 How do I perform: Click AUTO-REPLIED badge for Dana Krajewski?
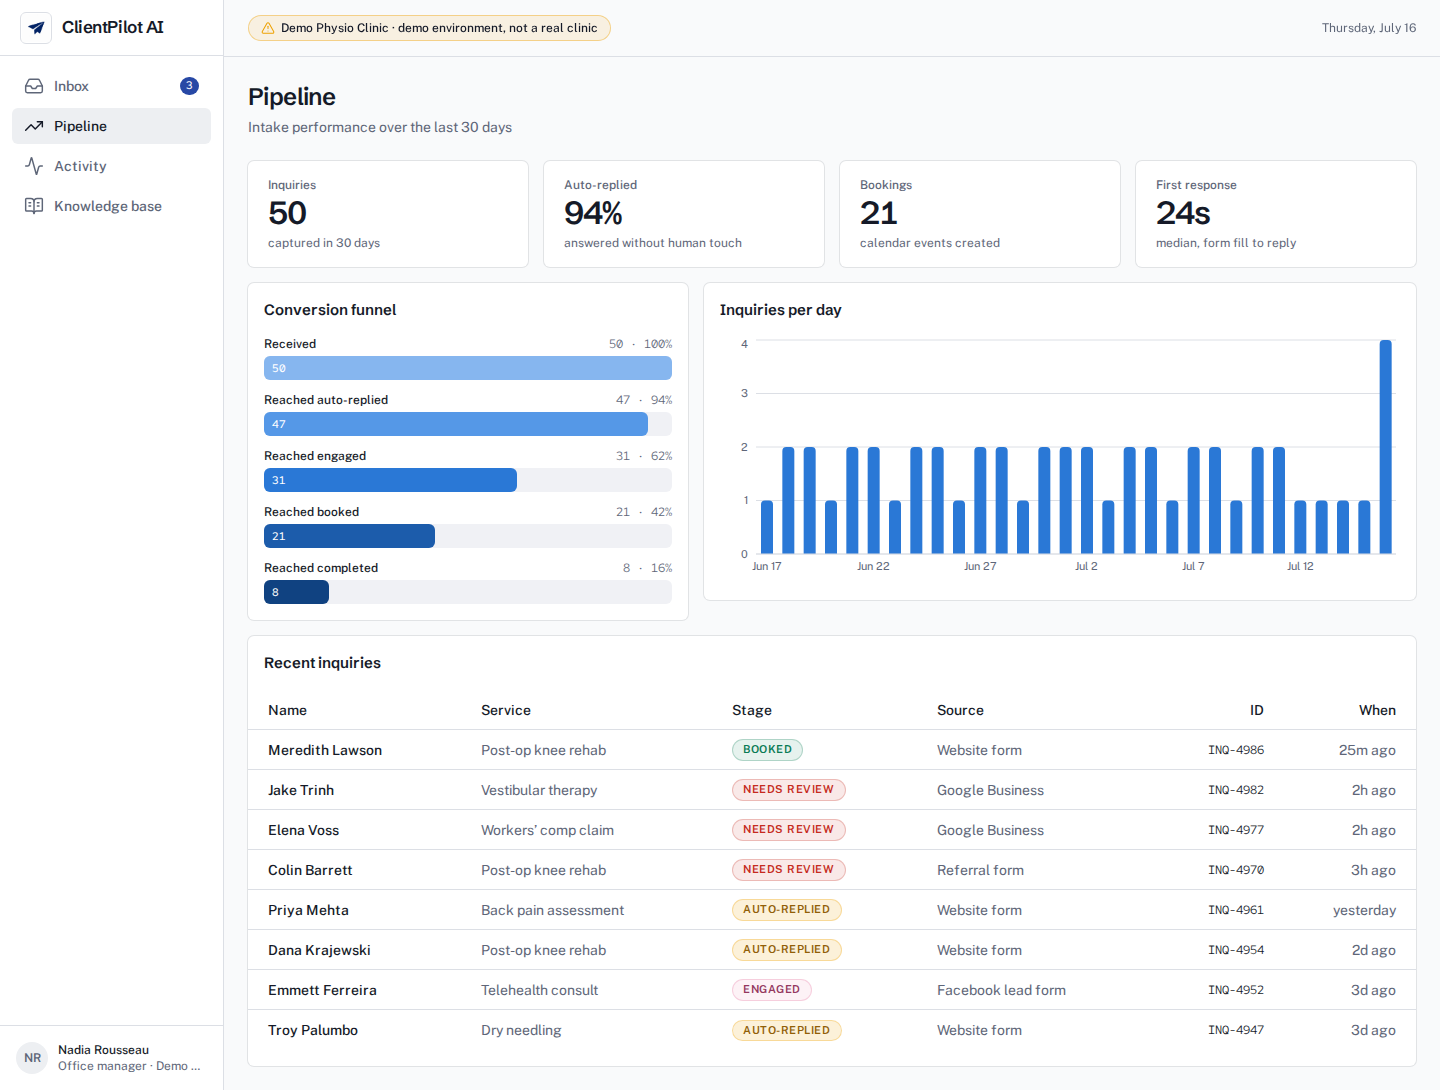[786, 950]
